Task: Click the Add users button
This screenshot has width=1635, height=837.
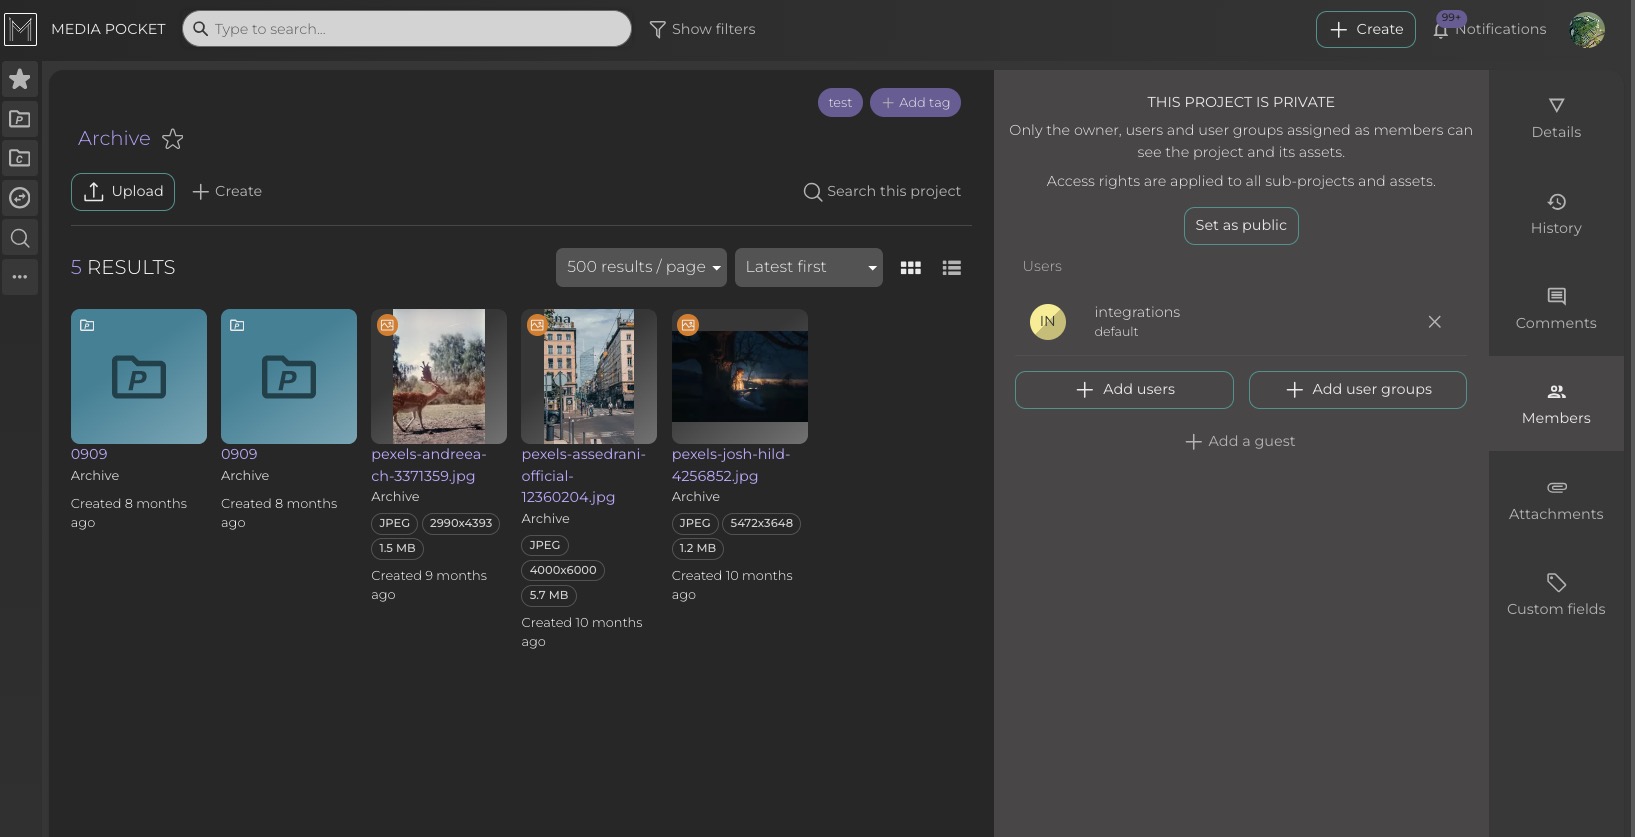Action: 1124,390
